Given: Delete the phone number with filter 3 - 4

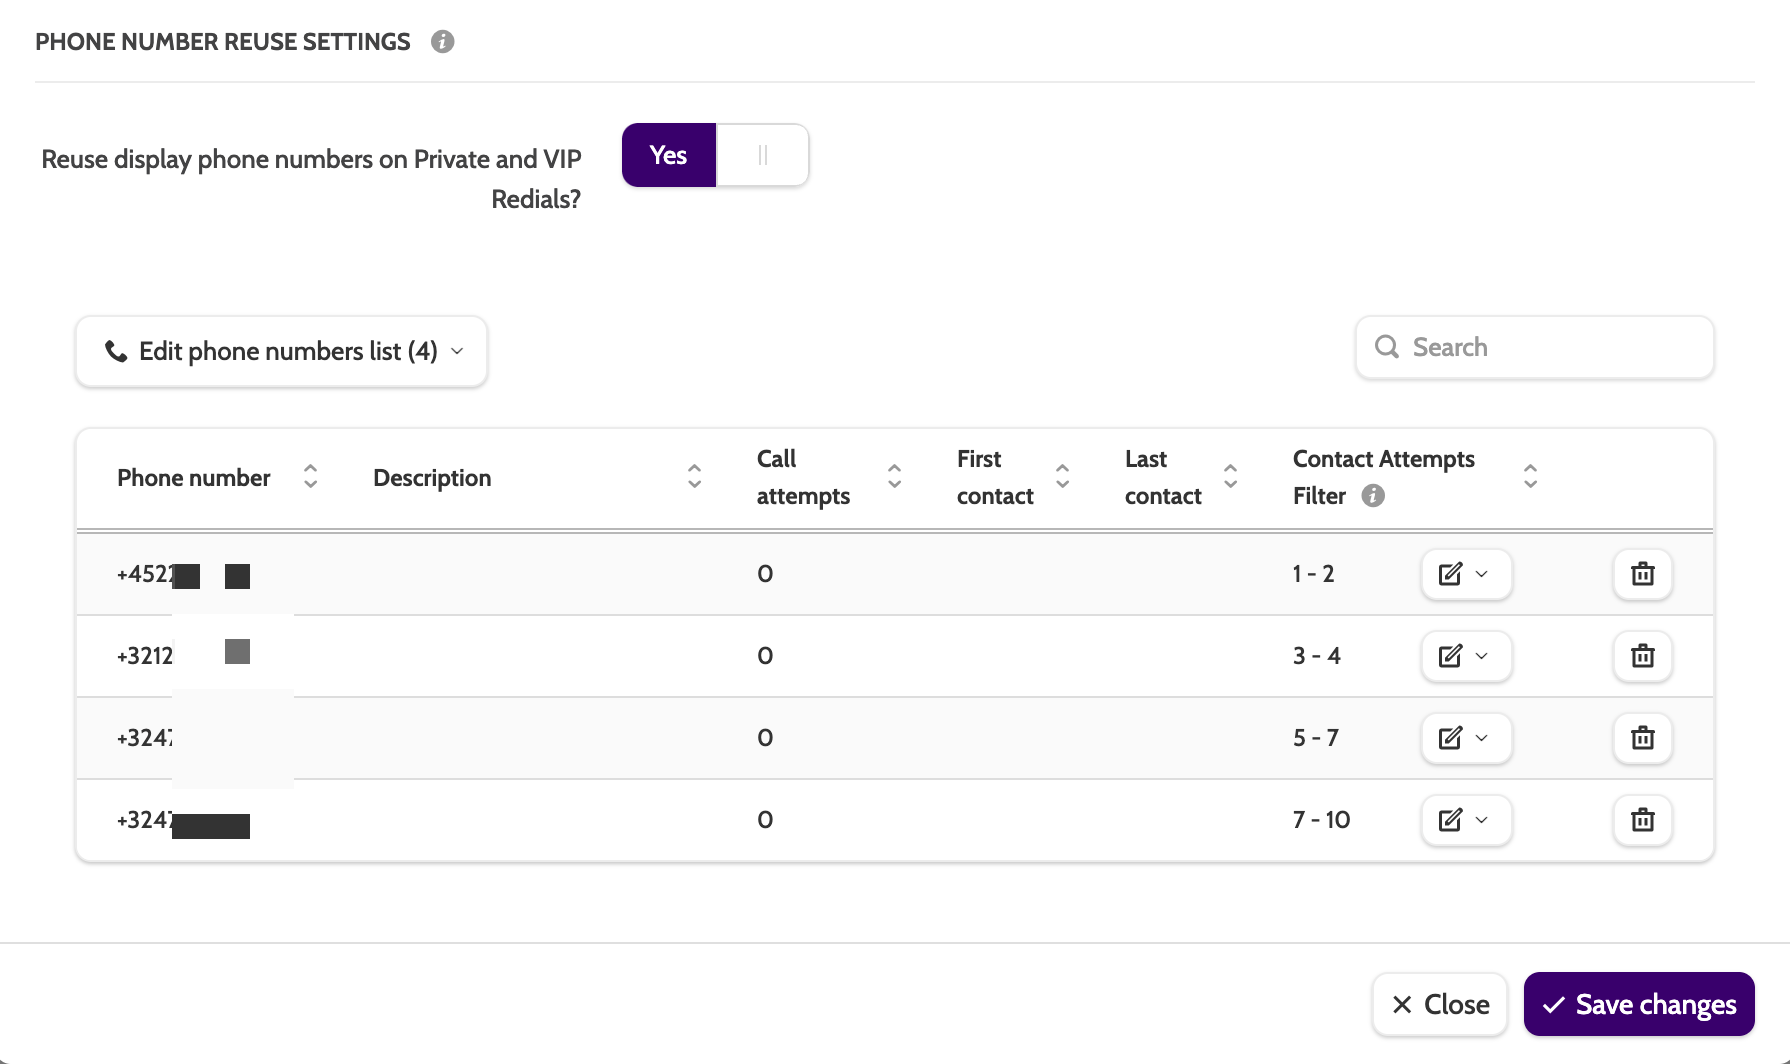Looking at the screenshot, I should coord(1642,656).
